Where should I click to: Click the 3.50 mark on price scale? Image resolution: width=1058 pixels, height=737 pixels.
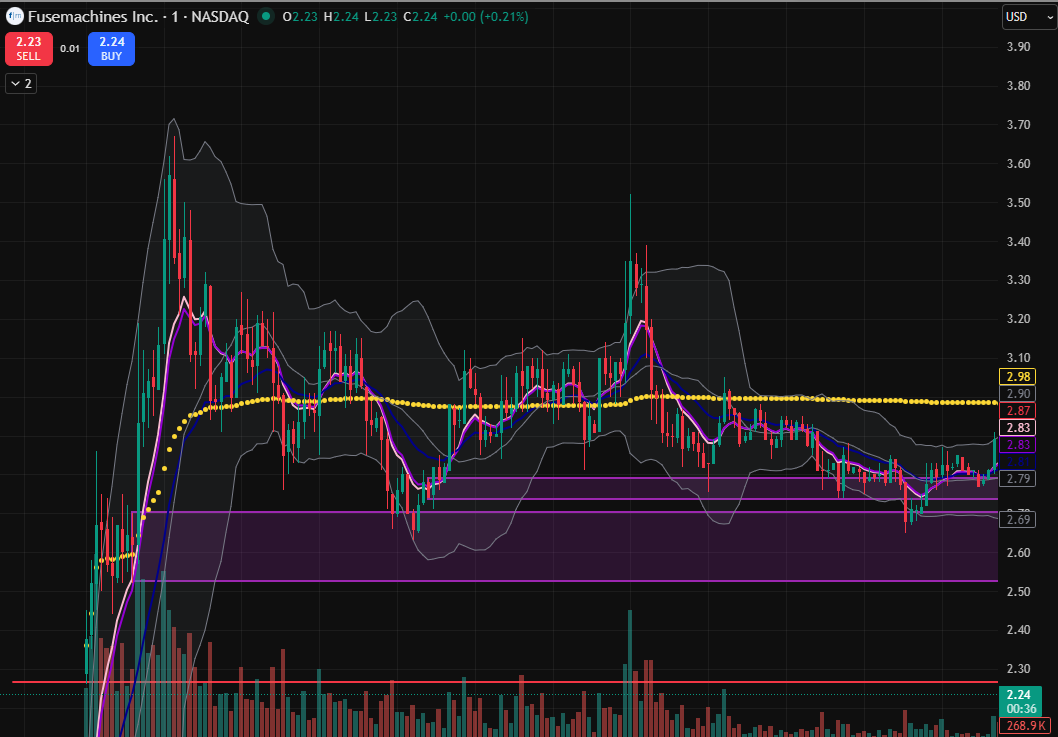click(x=1018, y=202)
